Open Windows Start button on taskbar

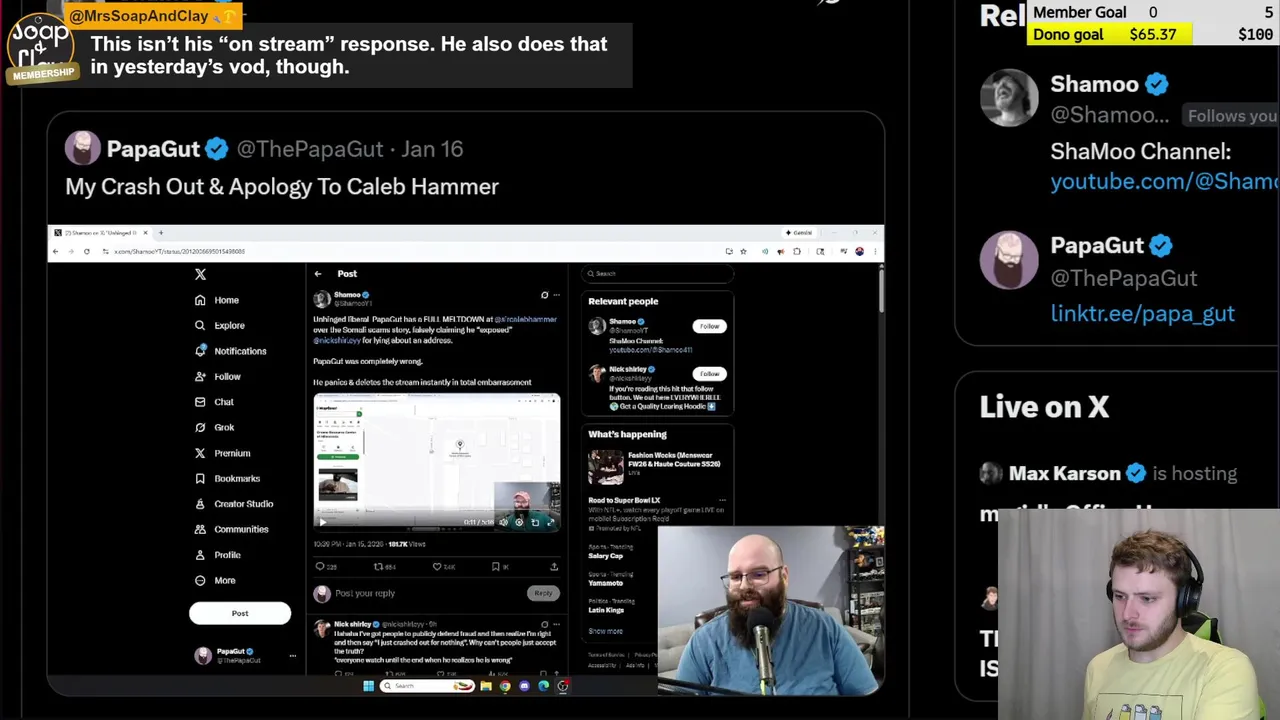pyautogui.click(x=368, y=686)
